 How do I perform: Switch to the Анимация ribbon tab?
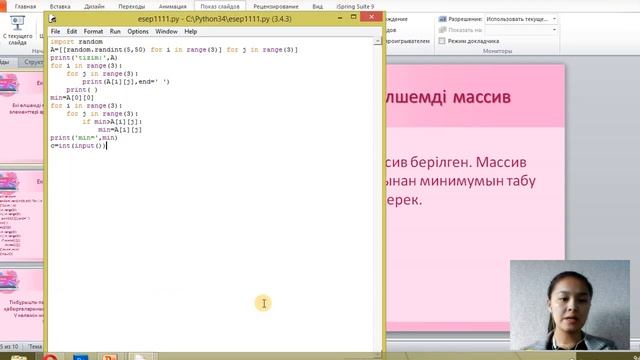point(173,7)
